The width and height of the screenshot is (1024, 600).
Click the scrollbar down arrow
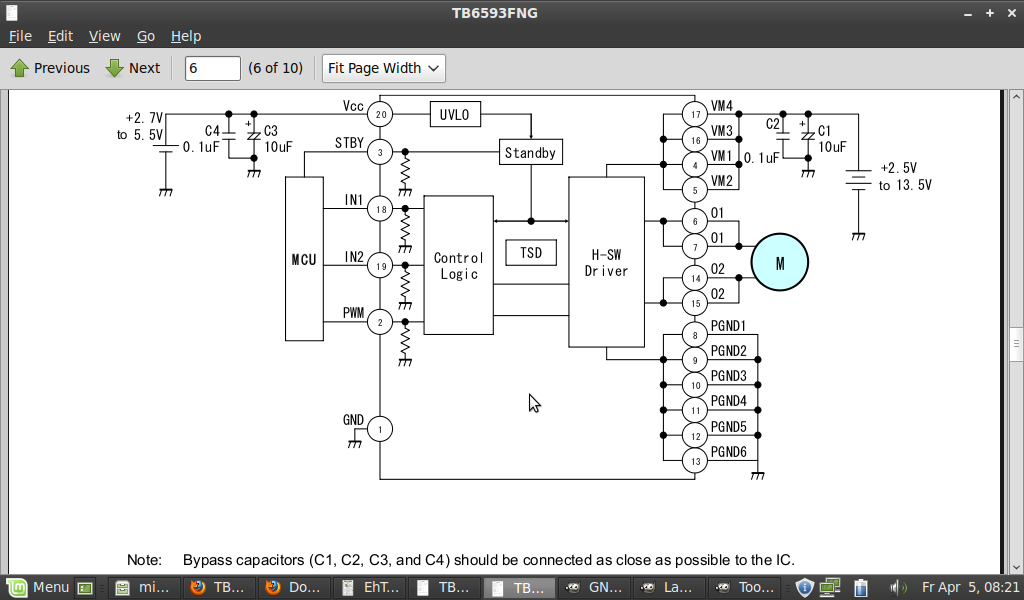(1016, 567)
